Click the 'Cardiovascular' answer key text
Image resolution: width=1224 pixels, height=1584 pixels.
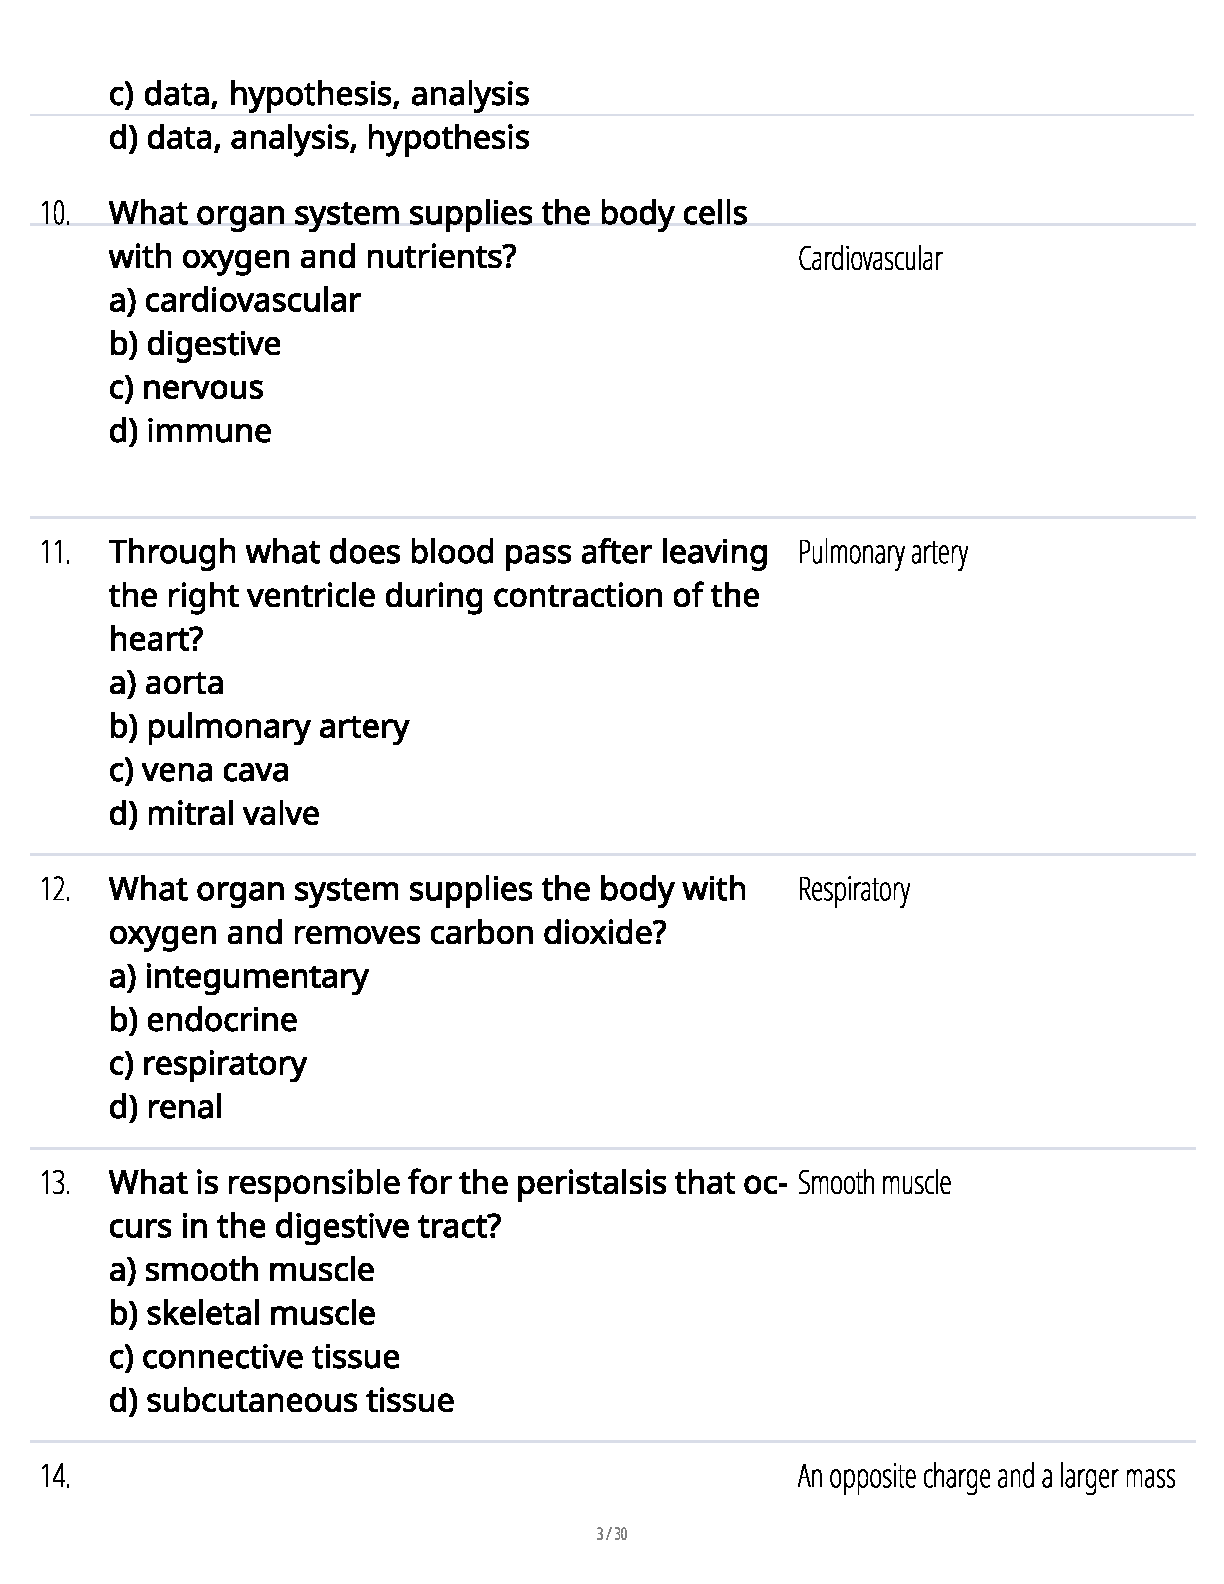coord(870,259)
